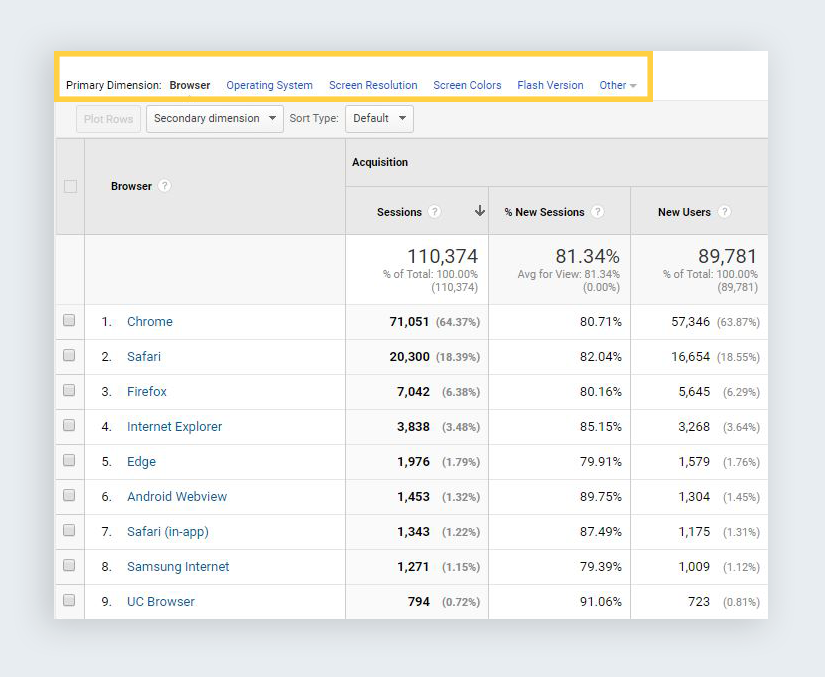Click the total new users value 89,781
This screenshot has height=677, width=825.
[728, 256]
